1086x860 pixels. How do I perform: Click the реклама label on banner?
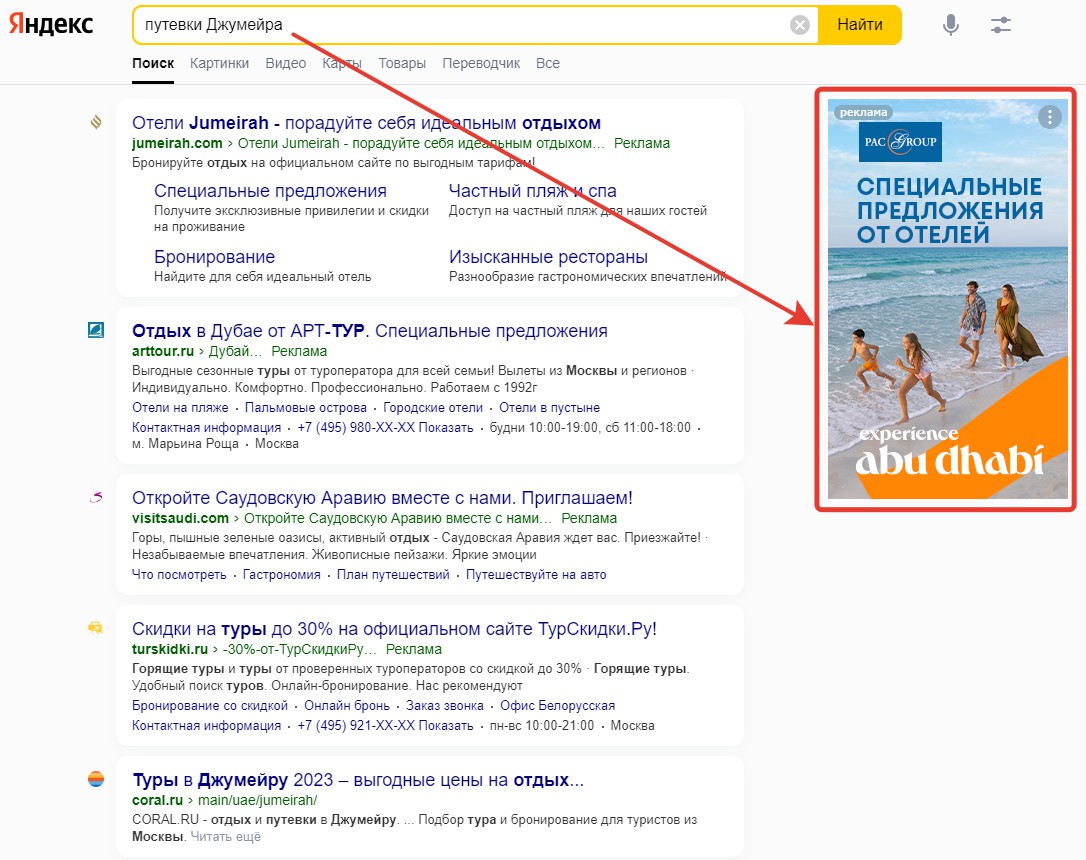(x=863, y=112)
